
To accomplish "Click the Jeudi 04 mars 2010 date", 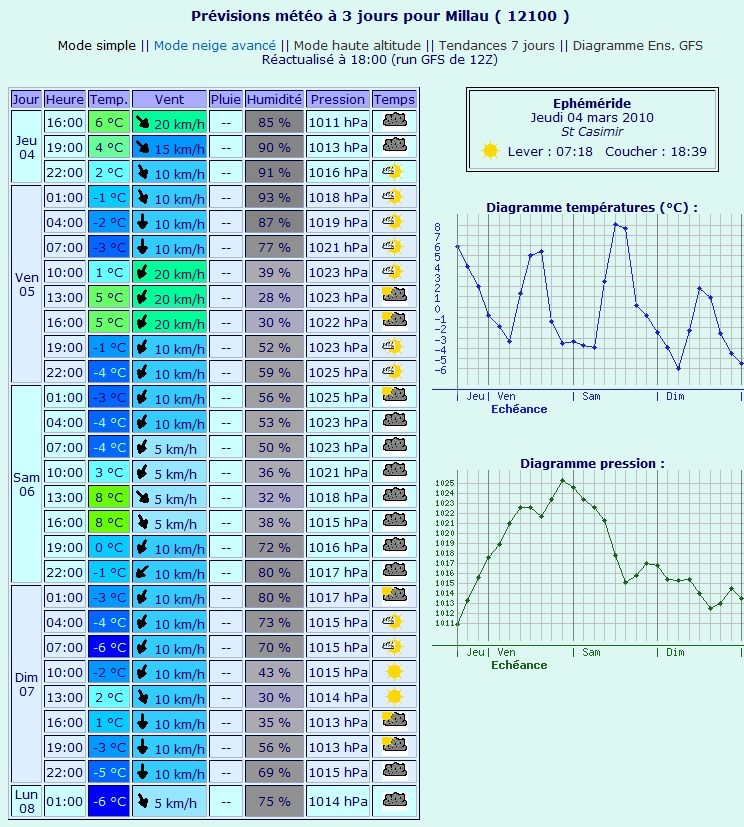I will pyautogui.click(x=592, y=117).
